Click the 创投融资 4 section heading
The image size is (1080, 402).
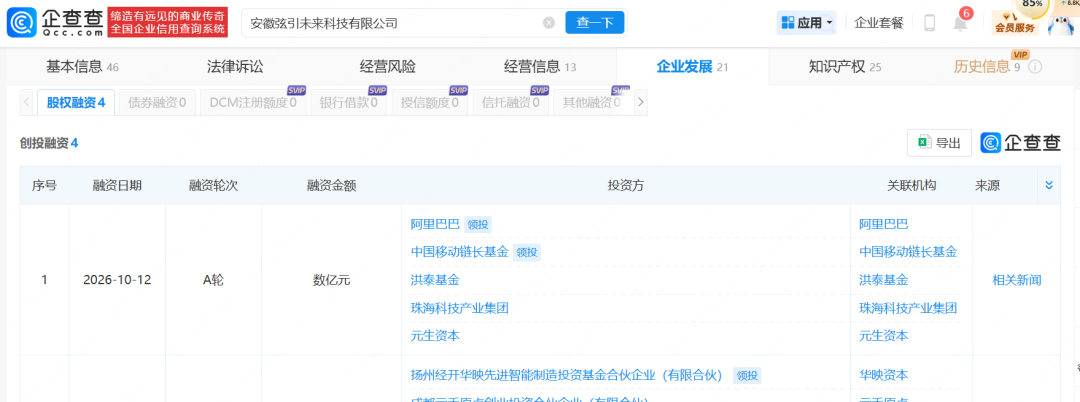49,143
